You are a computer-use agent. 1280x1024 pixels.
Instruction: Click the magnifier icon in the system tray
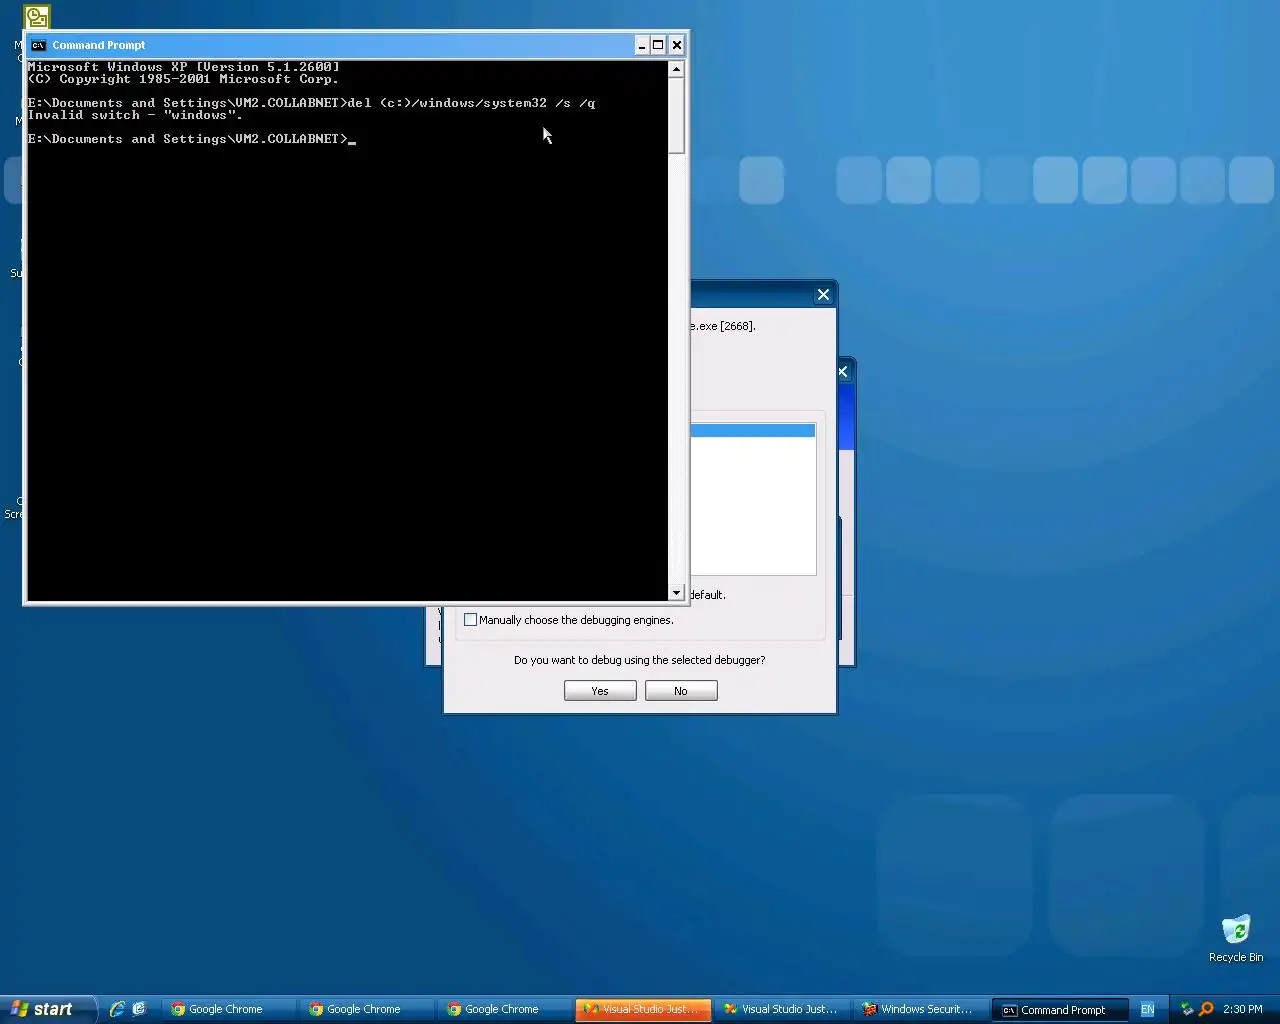1206,1009
